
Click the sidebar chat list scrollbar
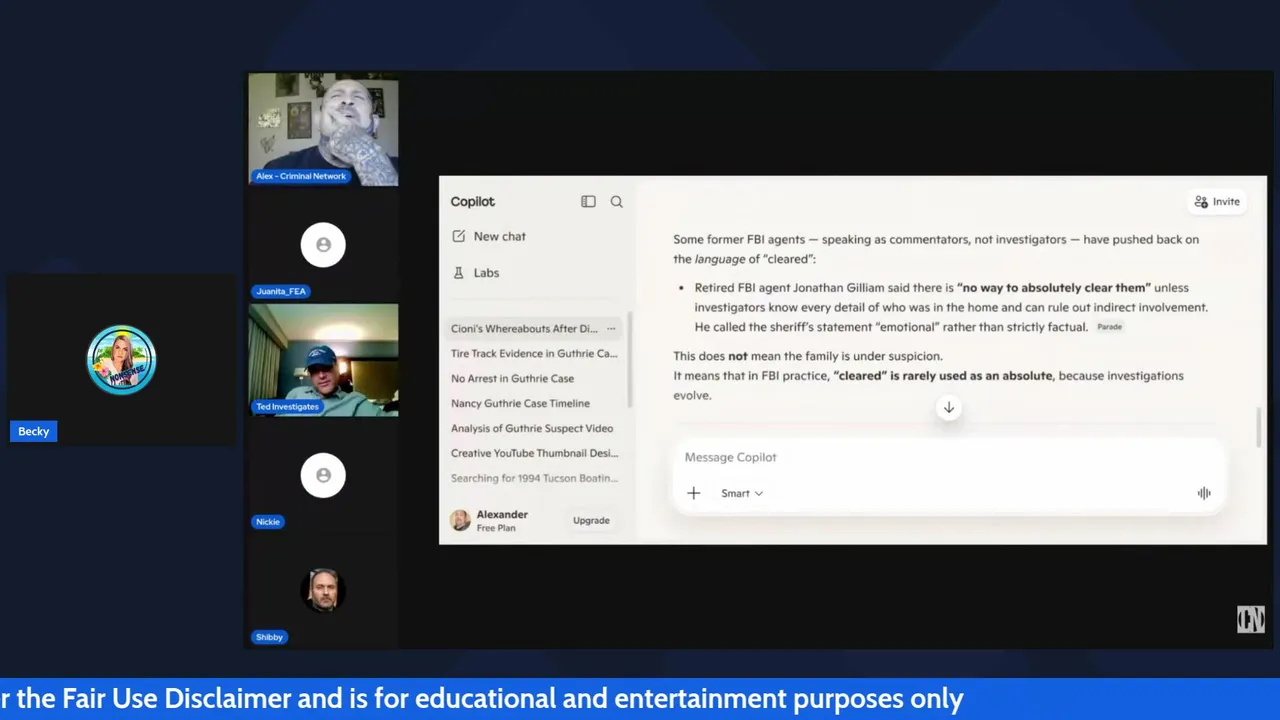(x=630, y=360)
